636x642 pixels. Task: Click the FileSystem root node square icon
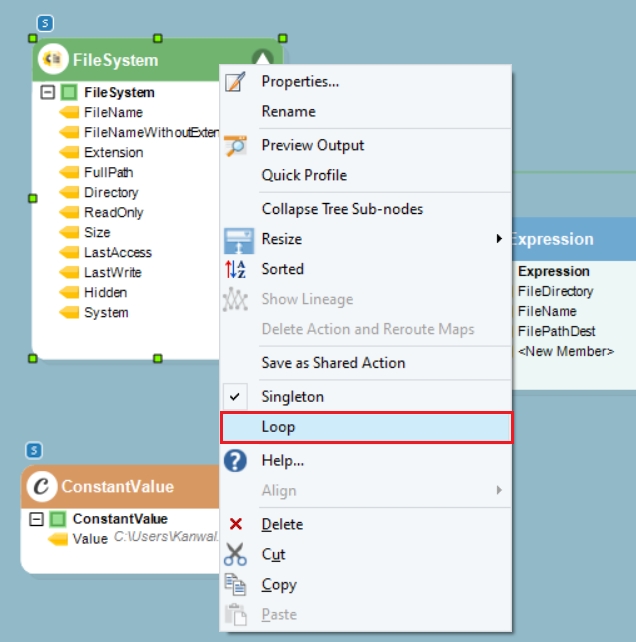coord(69,92)
